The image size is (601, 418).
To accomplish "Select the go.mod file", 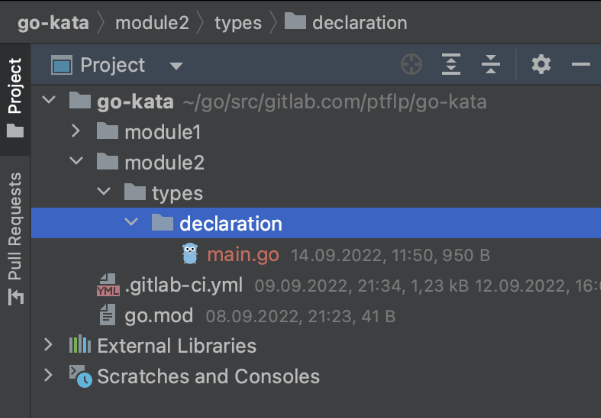I will [160, 316].
